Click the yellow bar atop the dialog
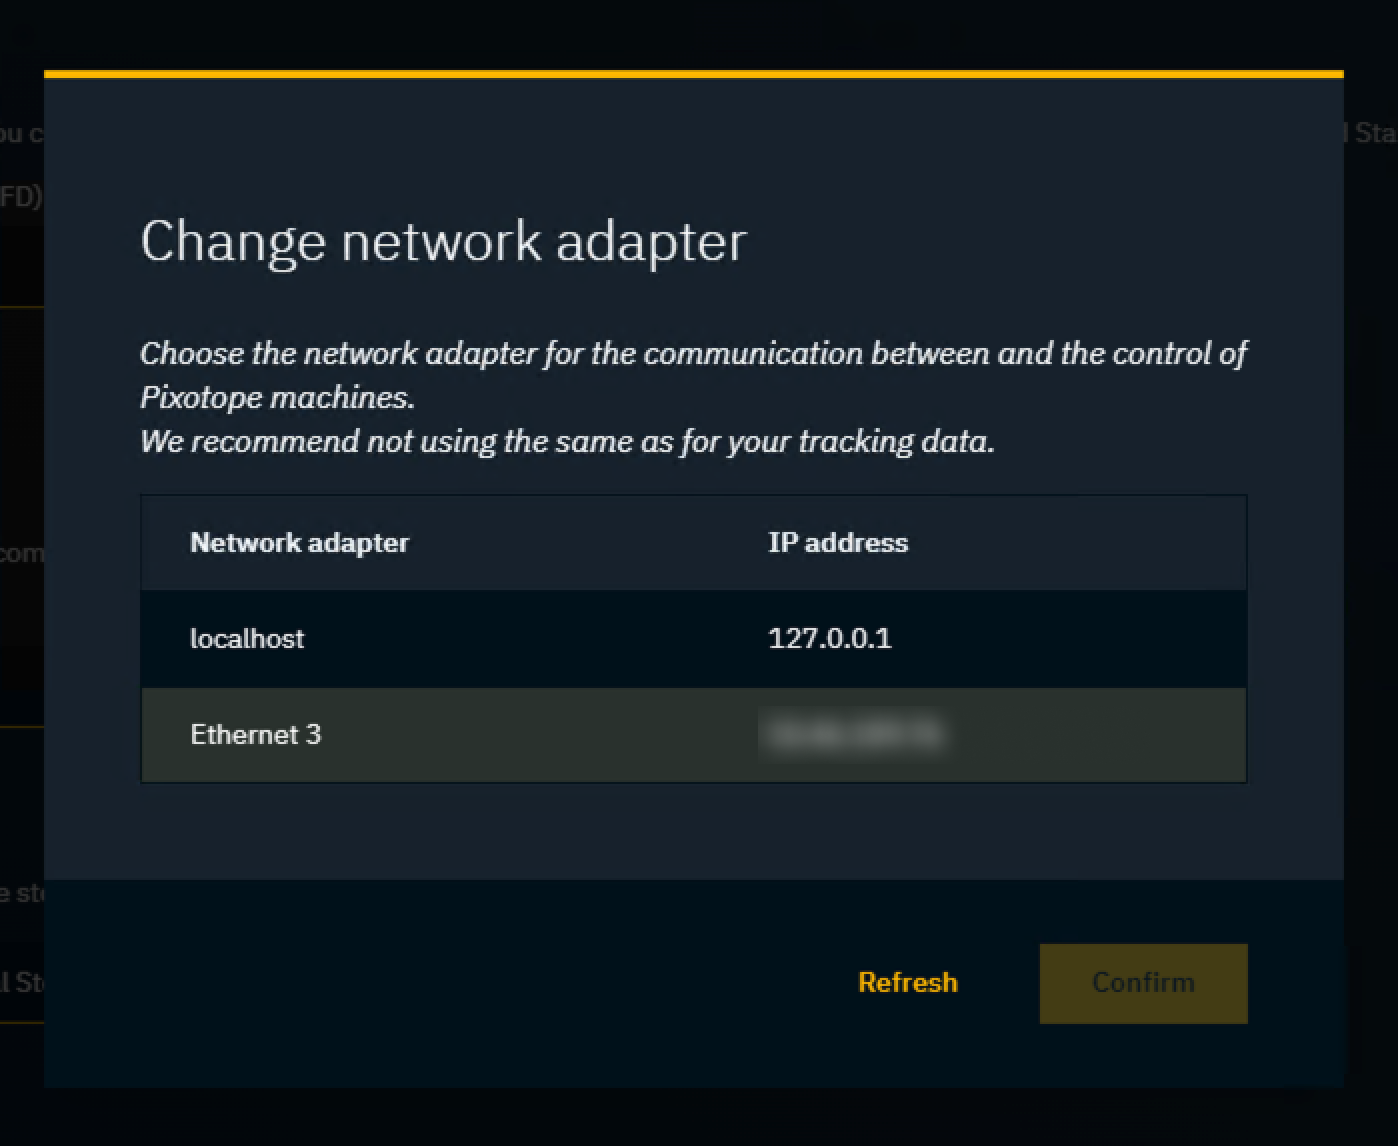The width and height of the screenshot is (1398, 1146). point(693,74)
